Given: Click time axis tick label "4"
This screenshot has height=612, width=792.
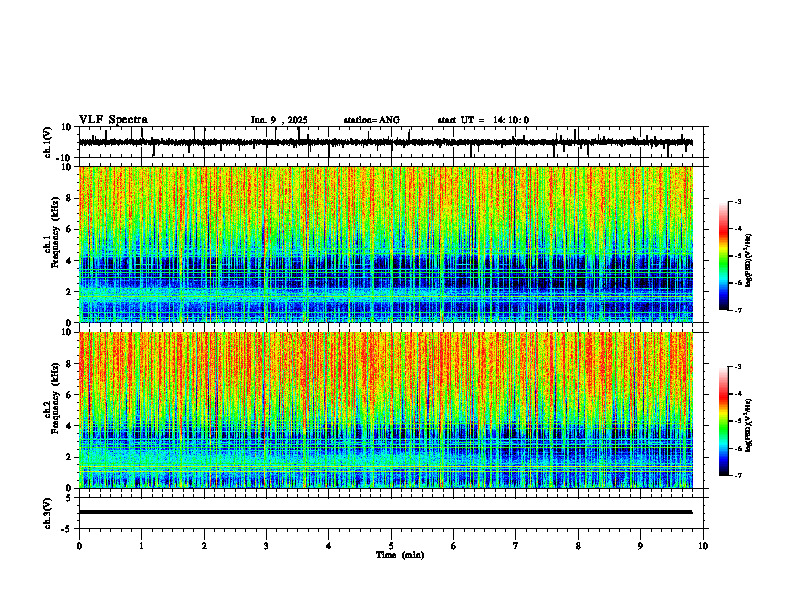Looking at the screenshot, I should (x=329, y=546).
